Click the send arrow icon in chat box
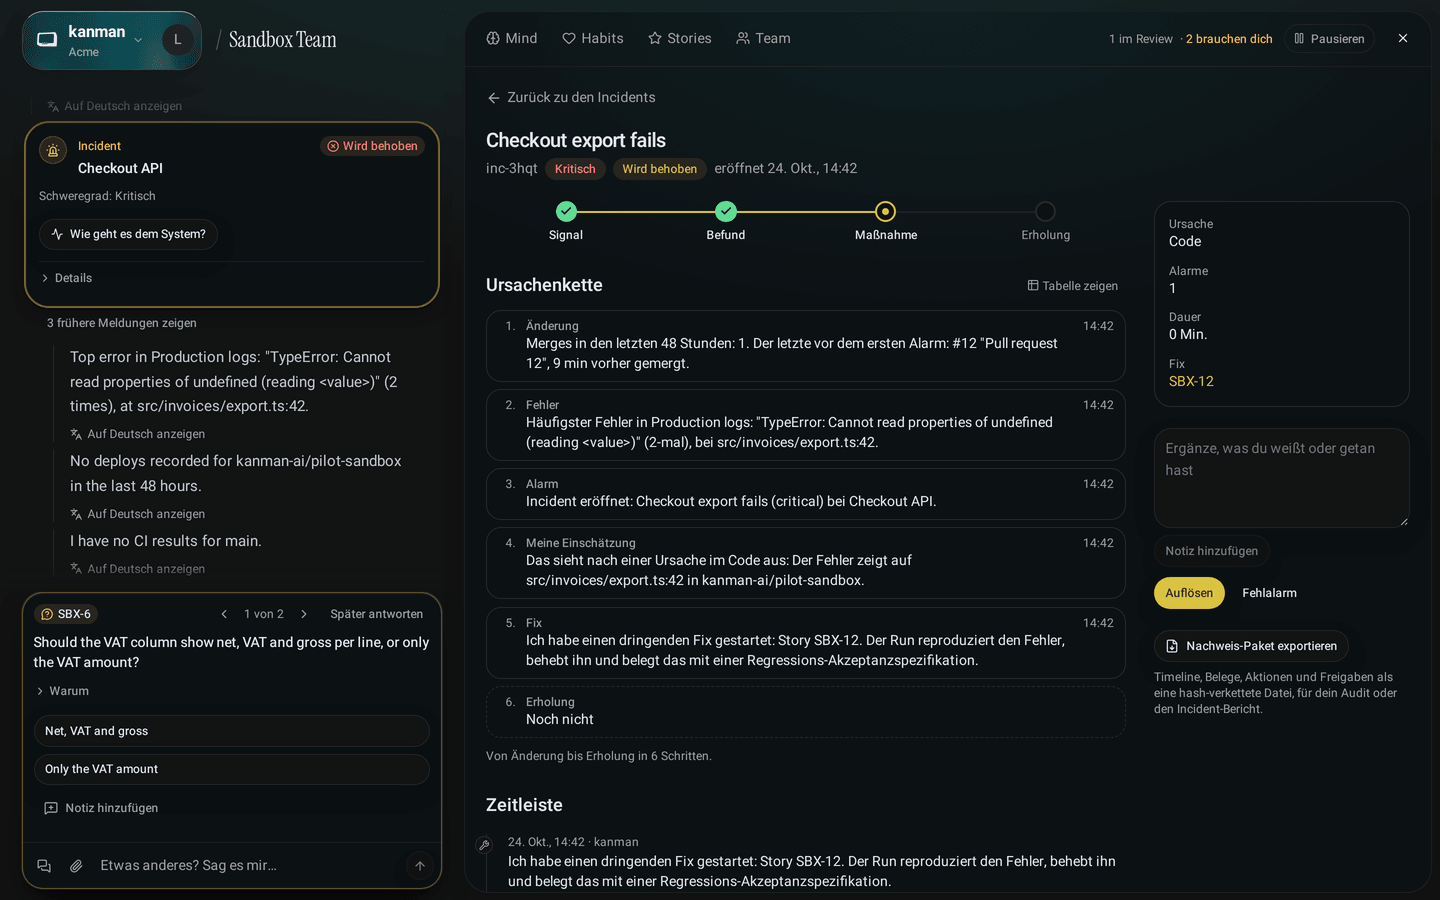1440x900 pixels. coord(420,866)
